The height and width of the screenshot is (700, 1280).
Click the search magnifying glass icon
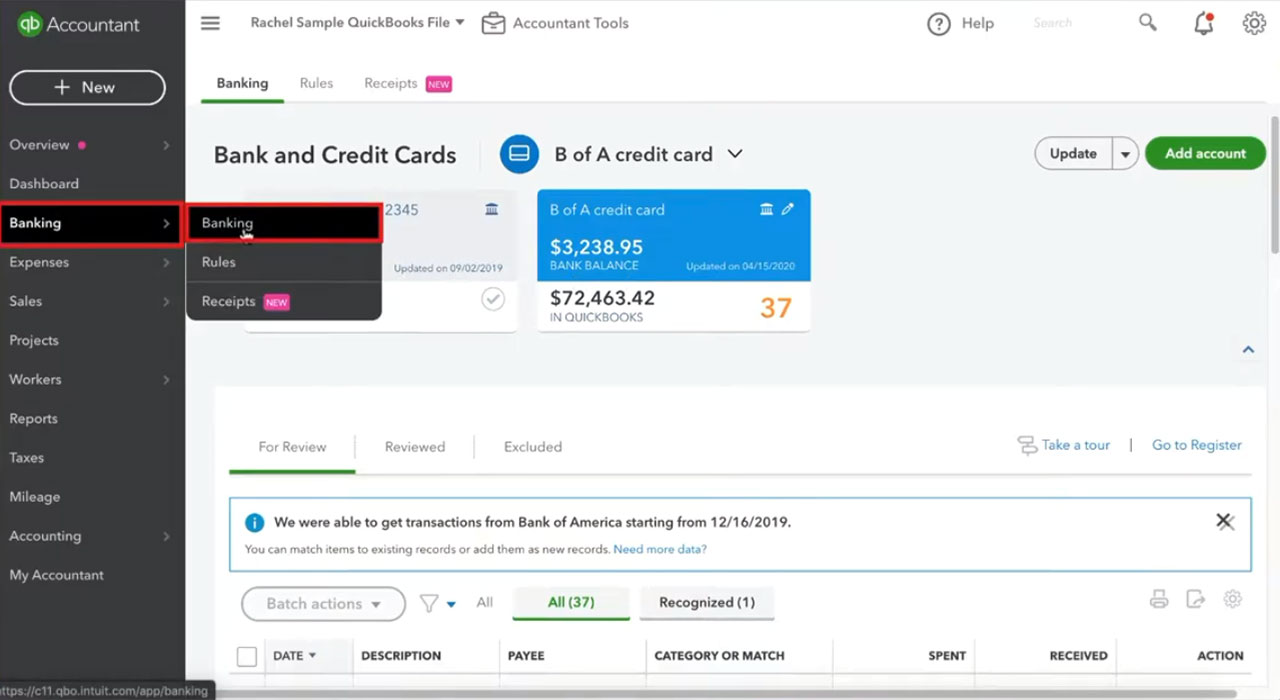pos(1148,23)
